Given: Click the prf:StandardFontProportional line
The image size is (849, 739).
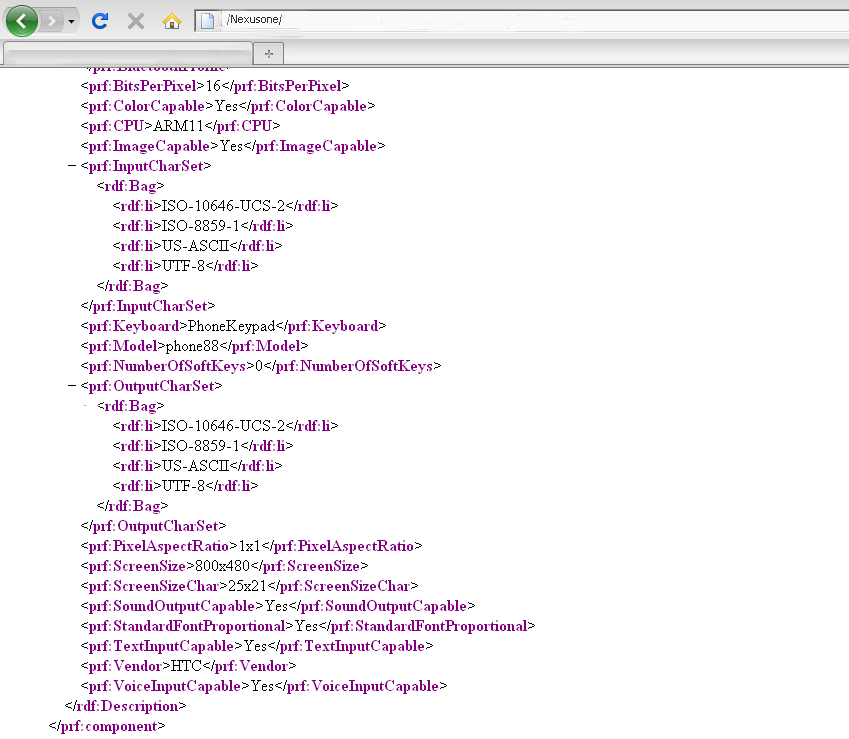Looking at the screenshot, I should pyautogui.click(x=308, y=626).
